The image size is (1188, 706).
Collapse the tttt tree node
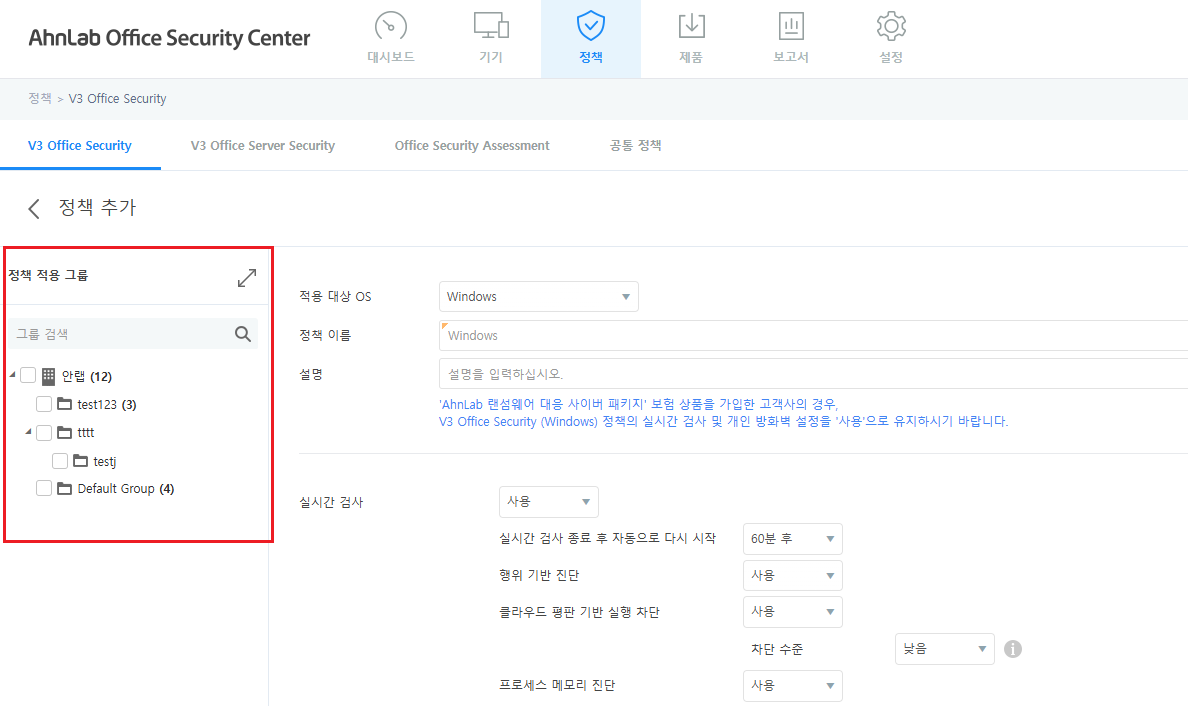pos(28,432)
